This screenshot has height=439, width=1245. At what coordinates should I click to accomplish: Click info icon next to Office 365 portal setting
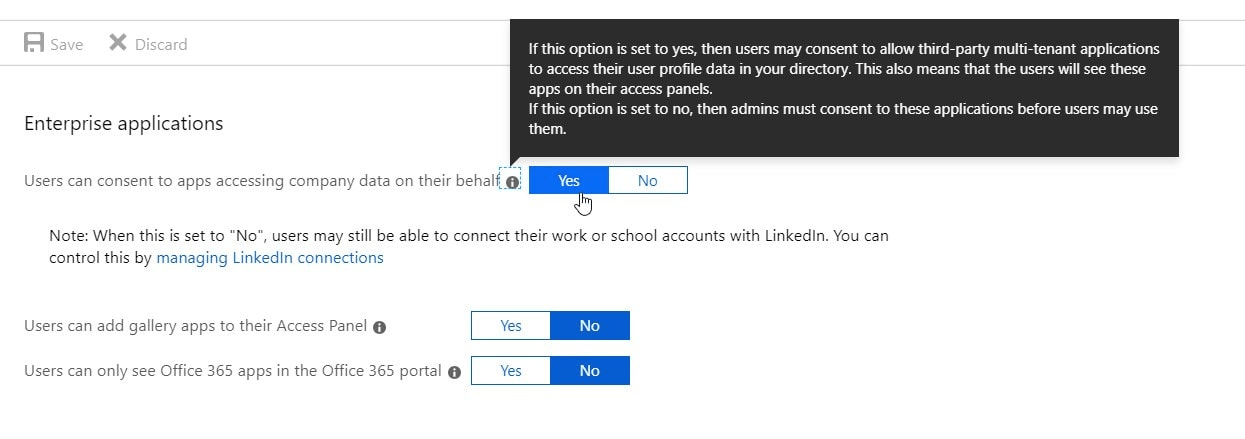pyautogui.click(x=454, y=372)
